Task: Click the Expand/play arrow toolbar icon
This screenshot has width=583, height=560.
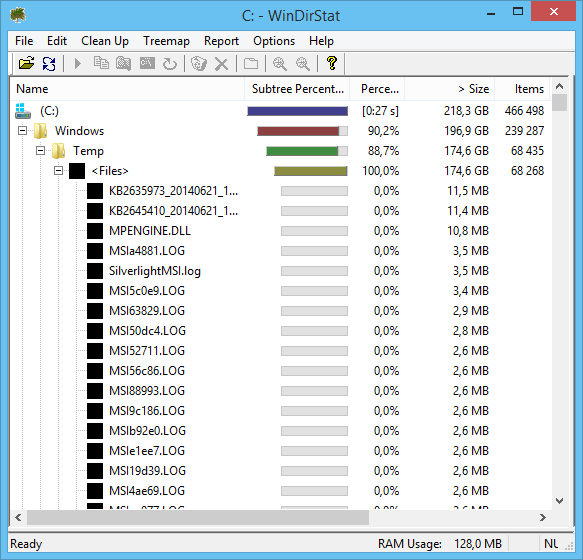Action: coord(78,64)
